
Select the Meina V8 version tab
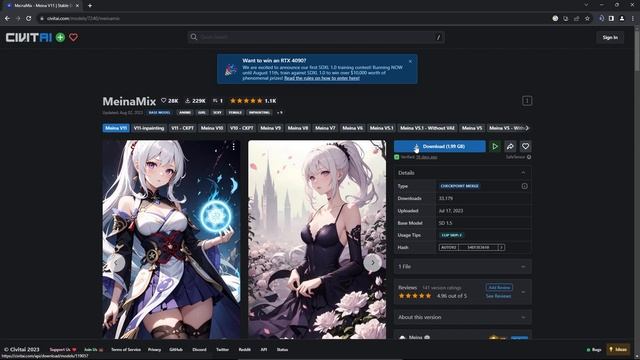[298, 128]
